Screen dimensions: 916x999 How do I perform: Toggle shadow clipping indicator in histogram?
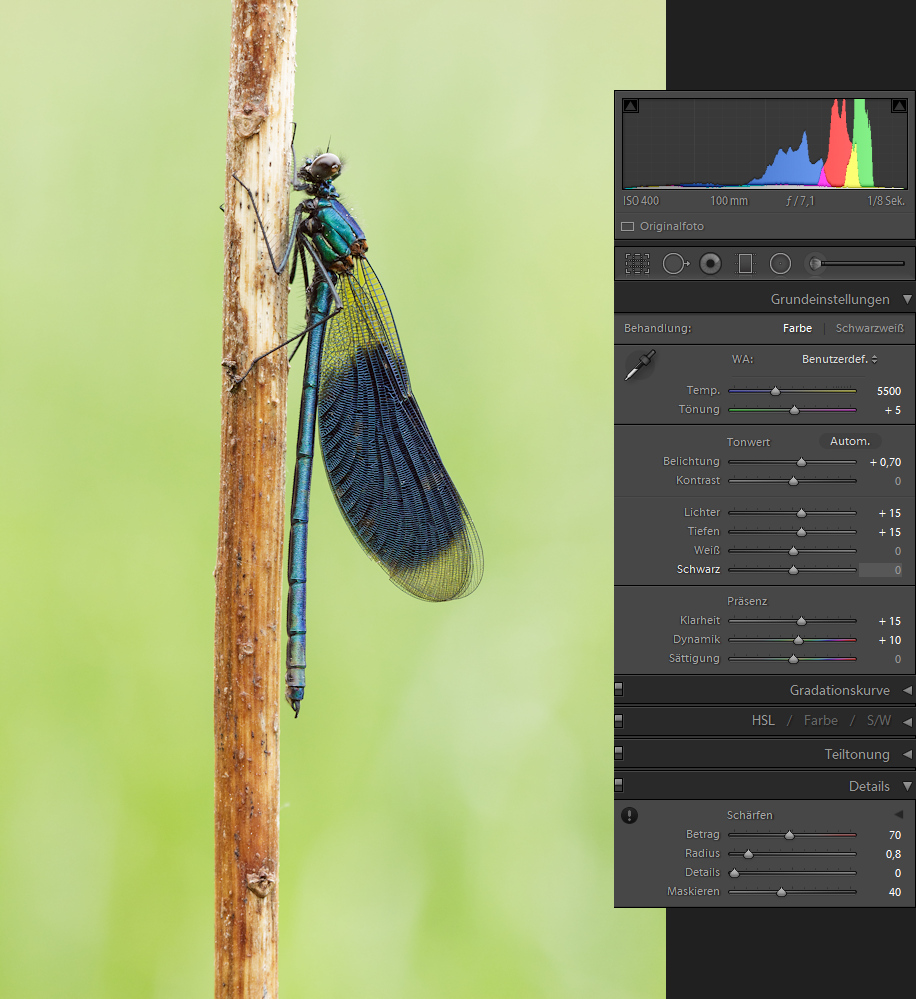[631, 106]
